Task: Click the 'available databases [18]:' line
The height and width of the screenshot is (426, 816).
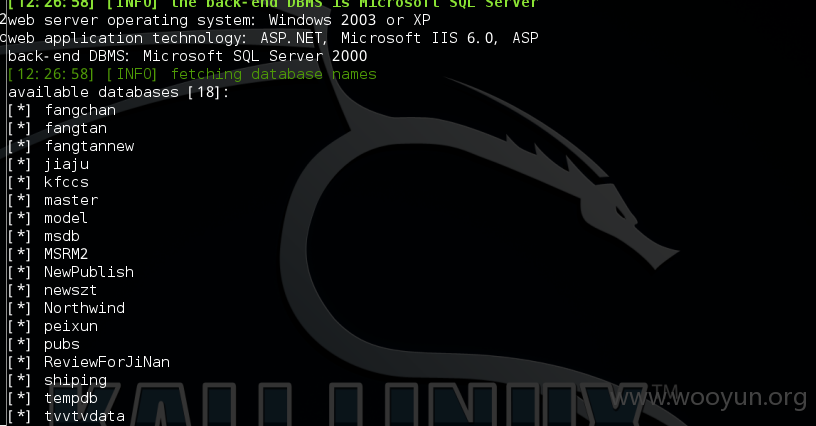Action: point(119,92)
